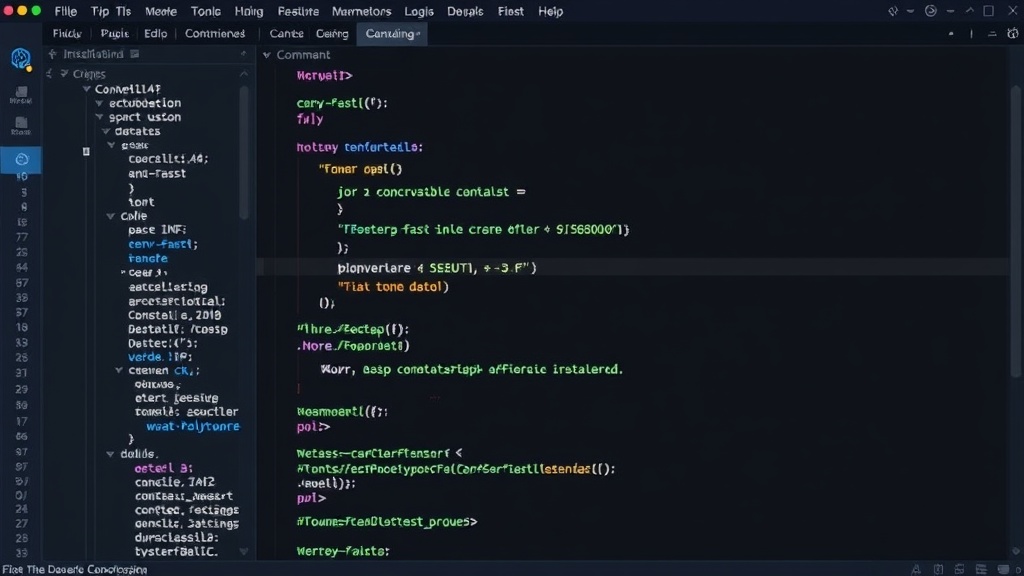Click the tree panel vertical scrollbar thumb

[x=244, y=152]
